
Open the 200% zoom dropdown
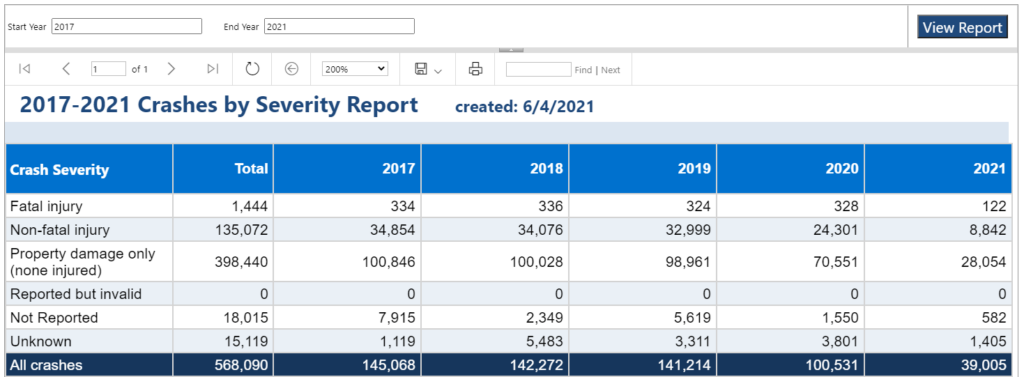point(355,69)
